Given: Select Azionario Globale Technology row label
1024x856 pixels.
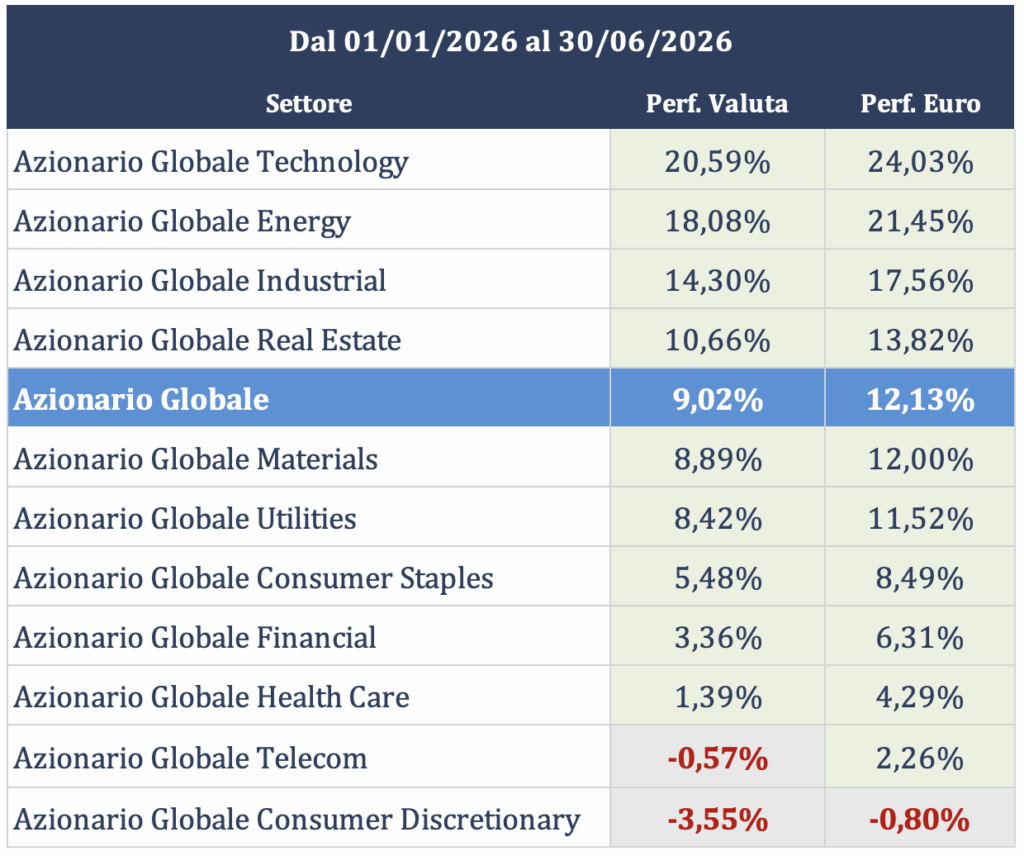Looking at the screenshot, I should click(x=211, y=161).
